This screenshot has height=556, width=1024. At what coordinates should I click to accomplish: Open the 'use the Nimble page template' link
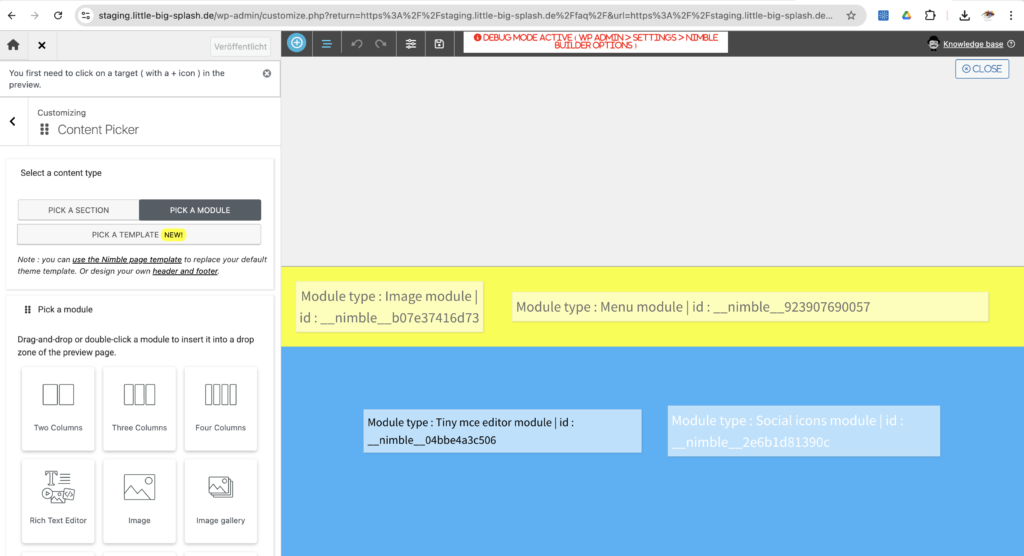tap(127, 259)
